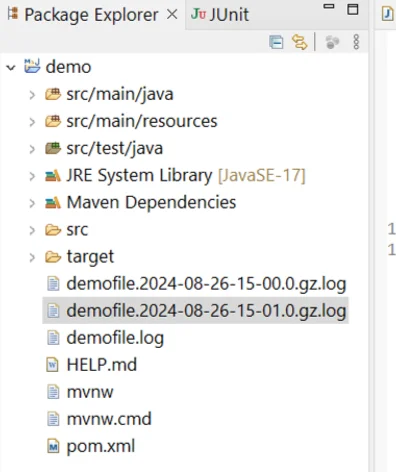Click the HELP.md file icon
Screen dimensions: 396x472
click(x=52, y=365)
